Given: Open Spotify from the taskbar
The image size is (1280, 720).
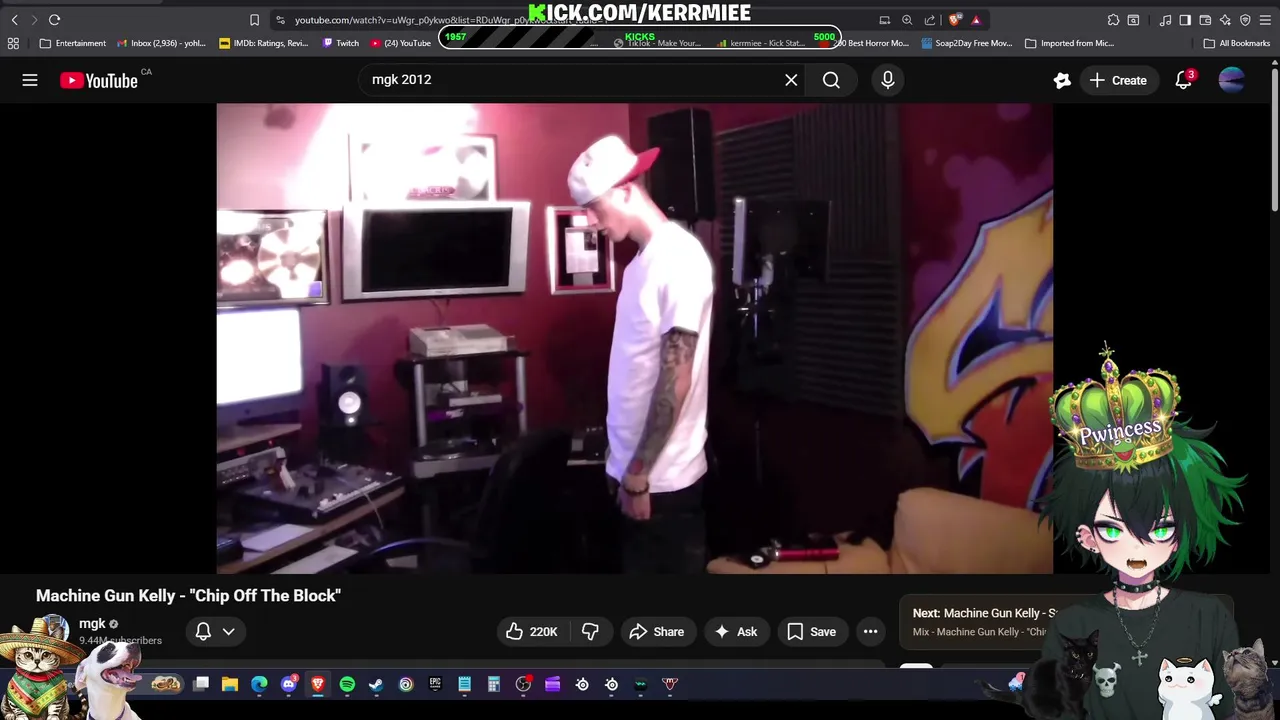Looking at the screenshot, I should 347,684.
